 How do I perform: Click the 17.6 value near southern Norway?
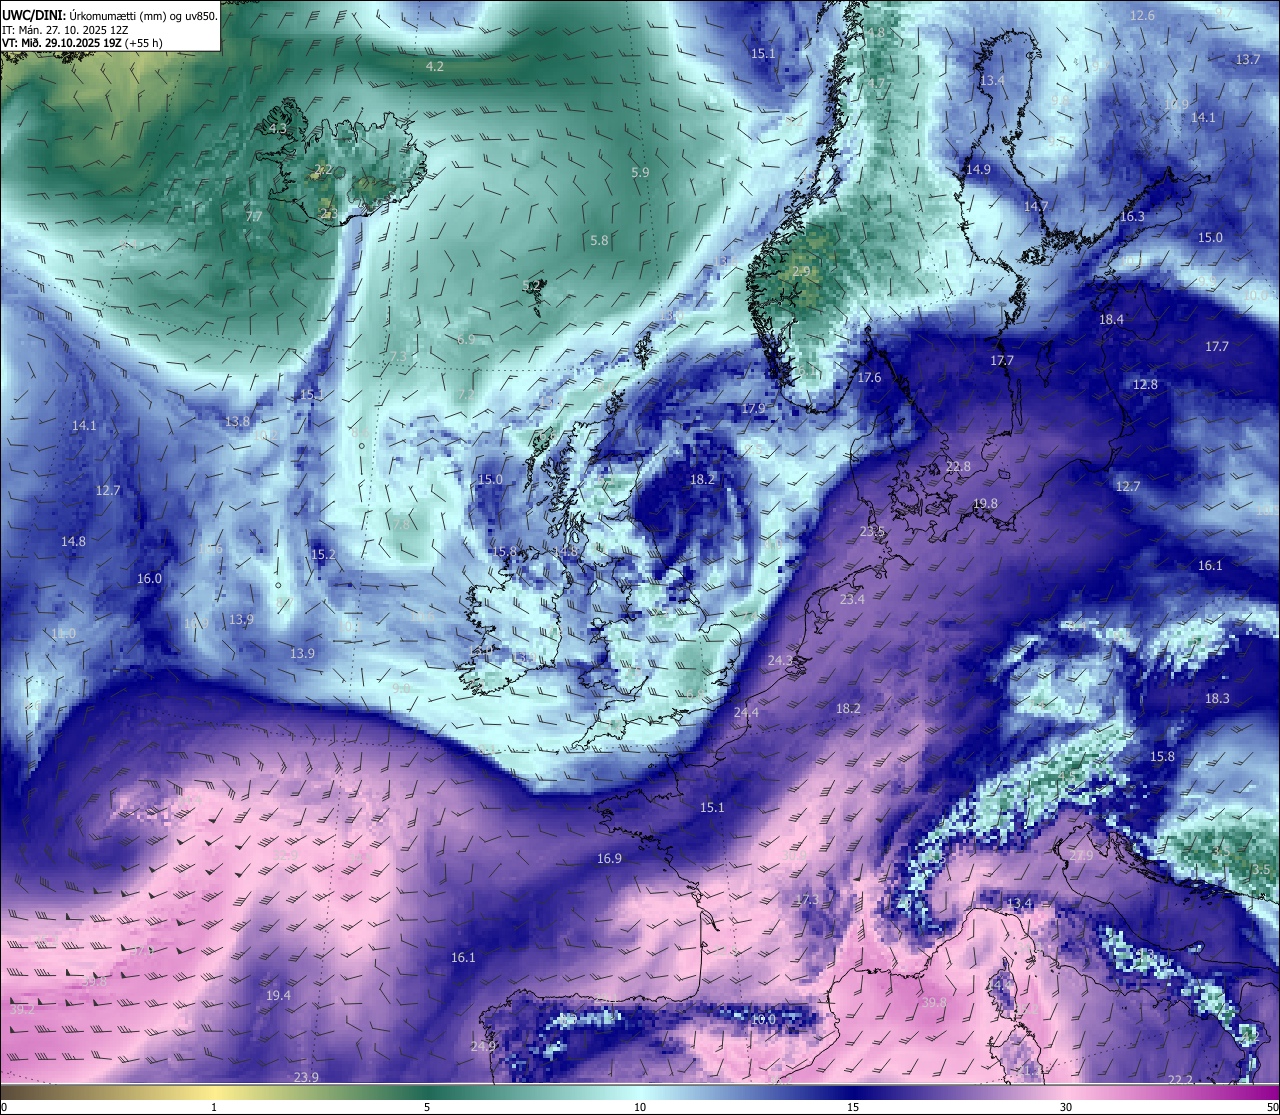pos(870,377)
